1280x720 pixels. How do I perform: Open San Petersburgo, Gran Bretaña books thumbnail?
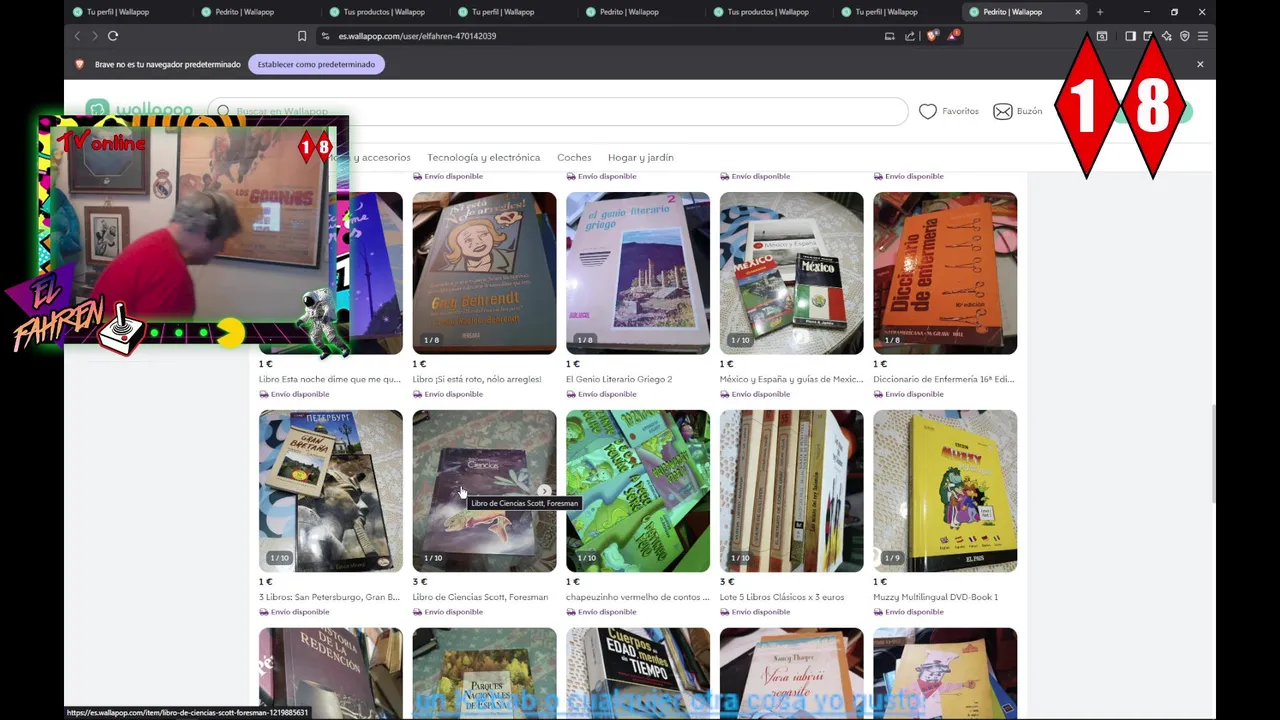(331, 491)
